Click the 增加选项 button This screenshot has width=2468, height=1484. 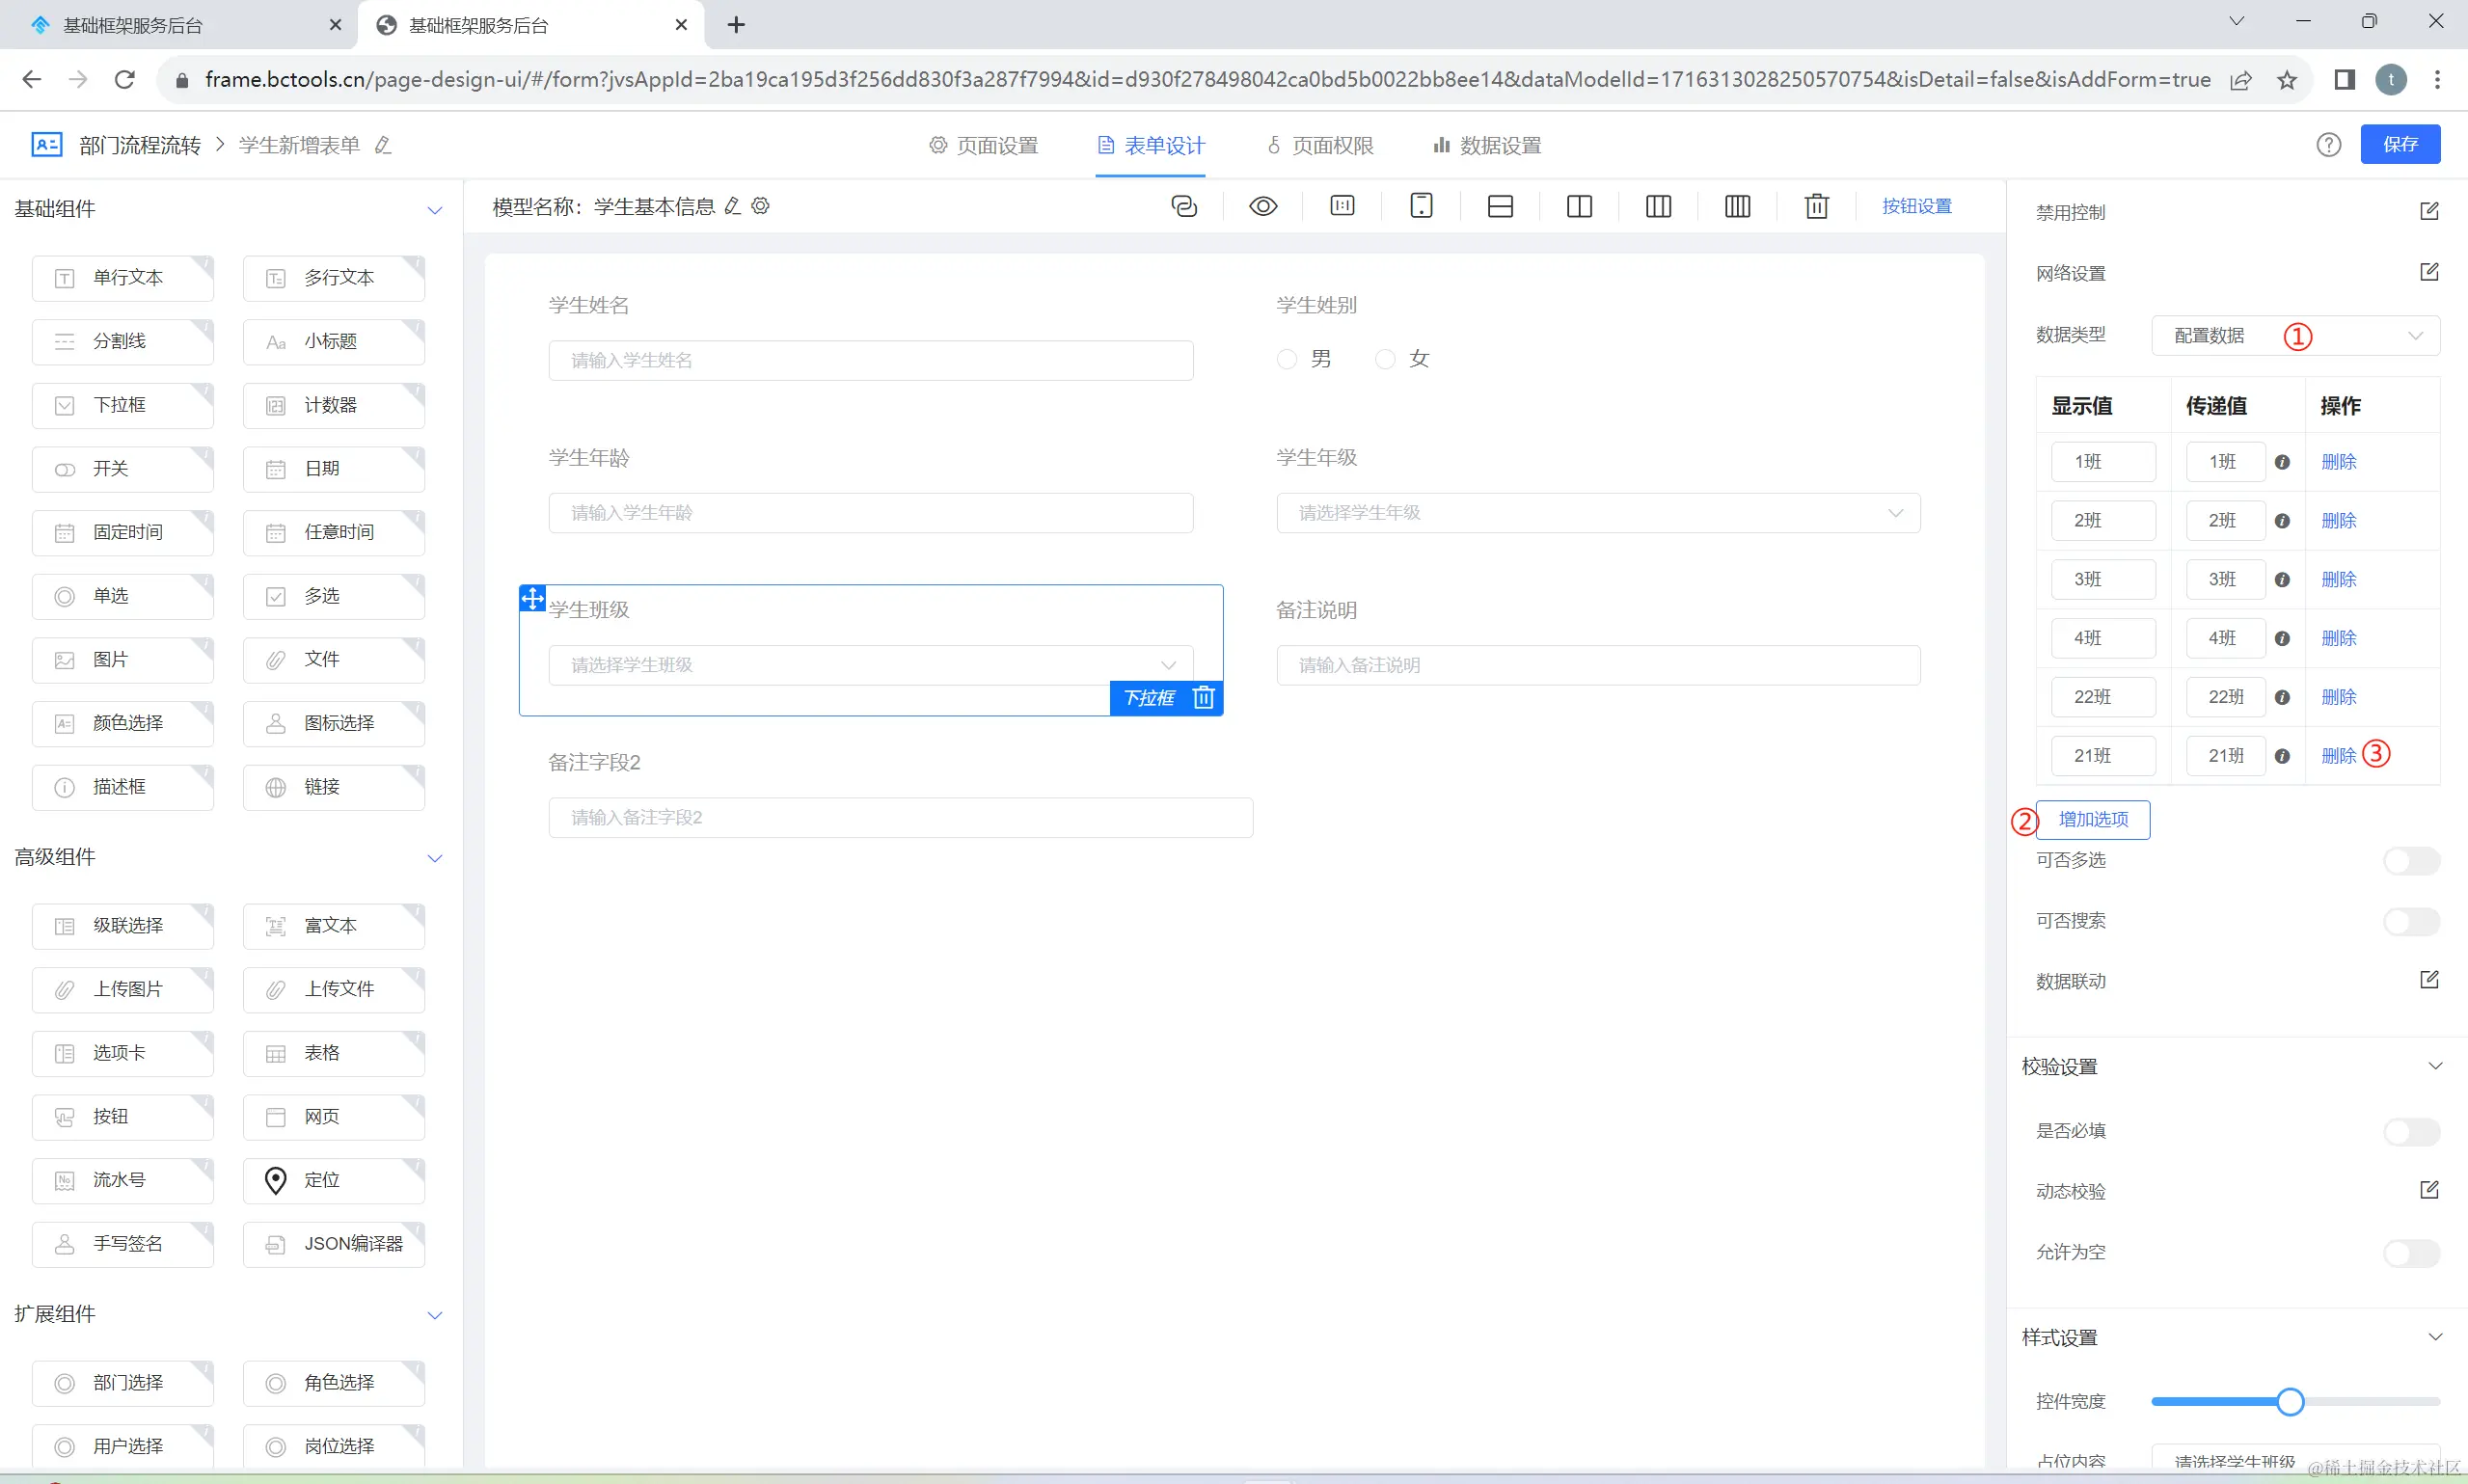tap(2092, 819)
